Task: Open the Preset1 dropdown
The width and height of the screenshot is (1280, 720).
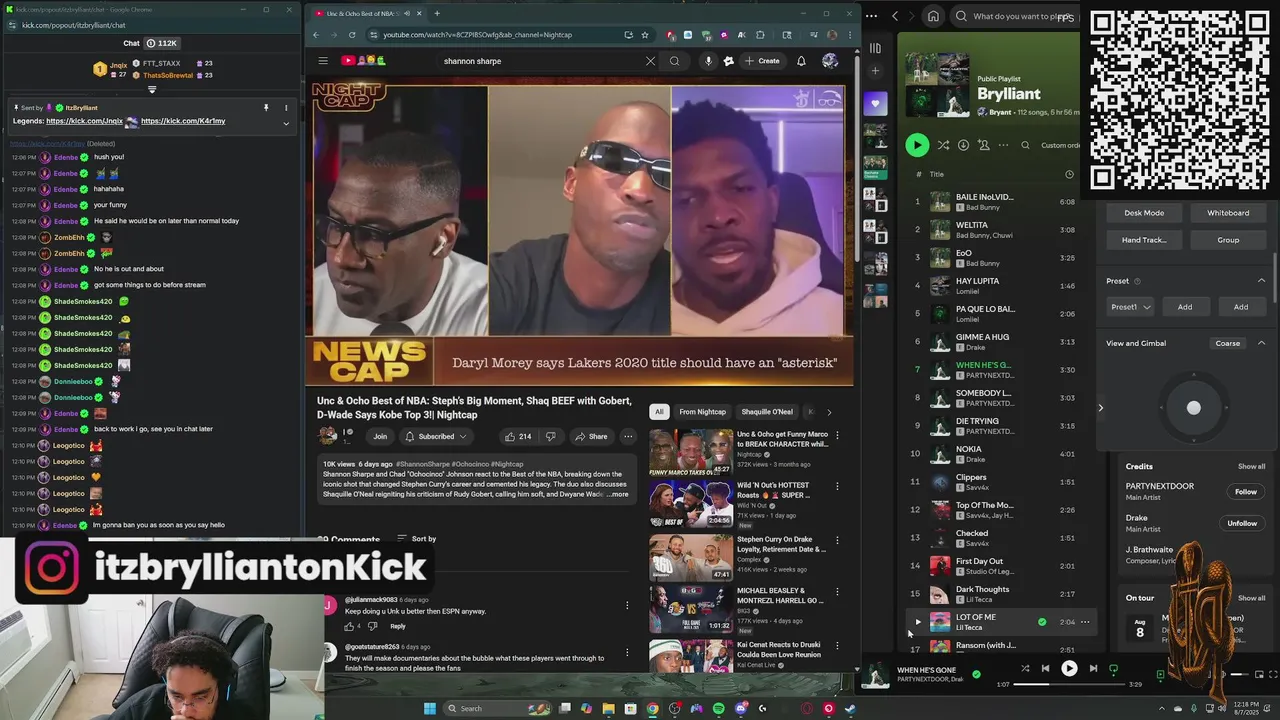Action: click(x=1130, y=307)
